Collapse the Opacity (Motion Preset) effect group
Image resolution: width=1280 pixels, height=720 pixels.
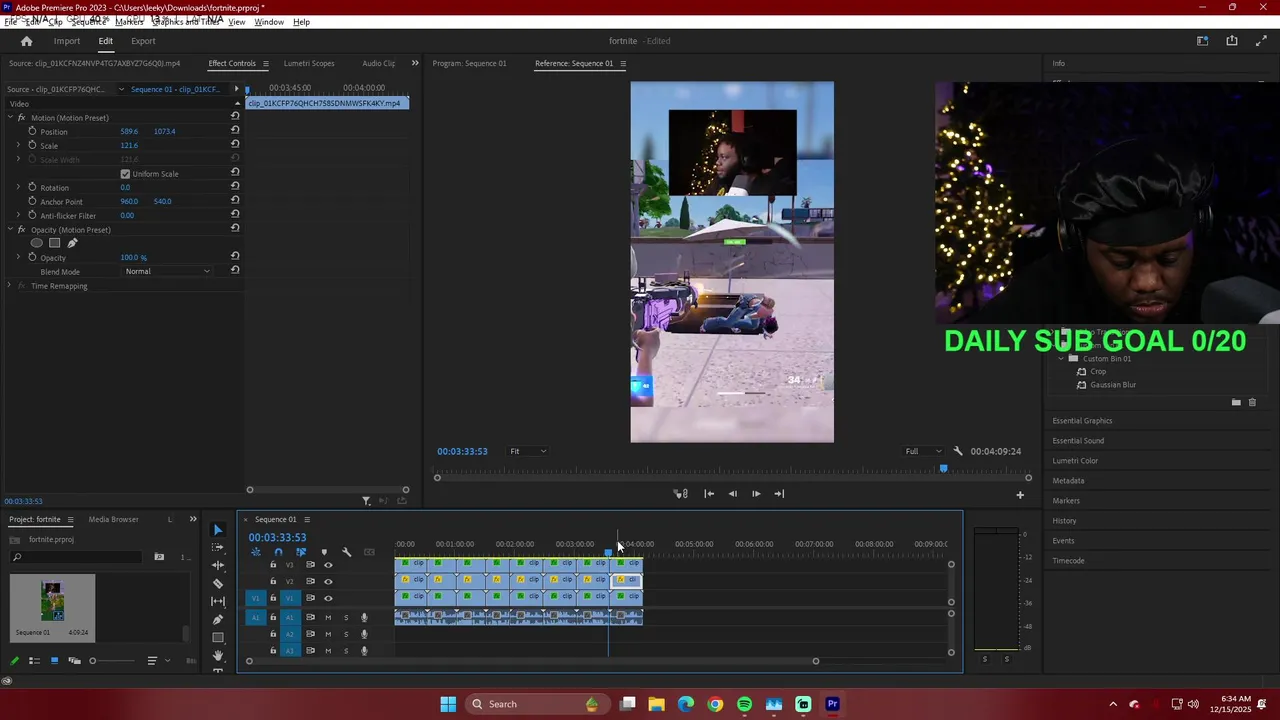[10, 230]
